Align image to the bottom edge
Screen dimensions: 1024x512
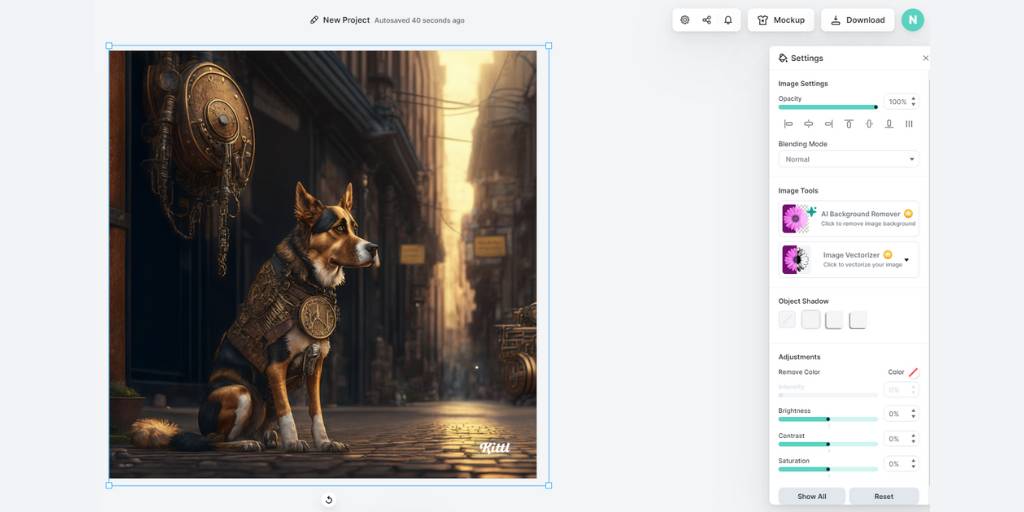click(x=889, y=124)
